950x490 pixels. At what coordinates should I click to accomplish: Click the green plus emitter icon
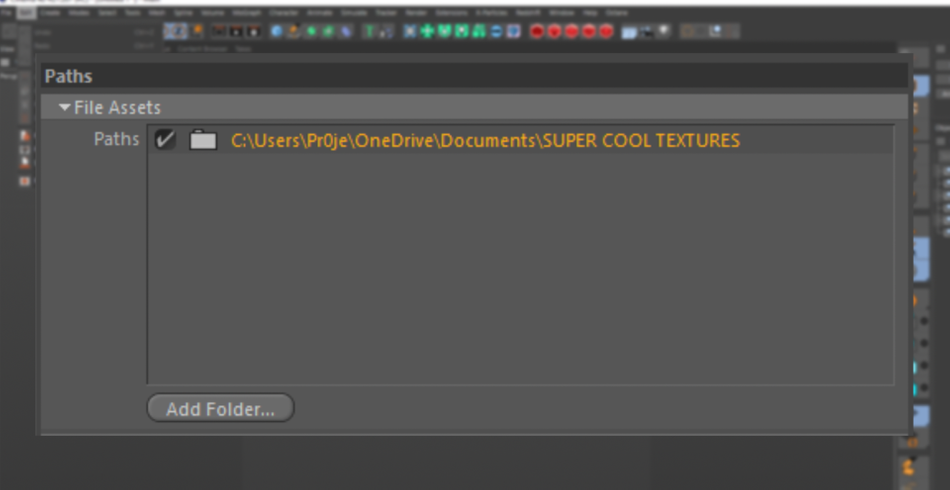(x=427, y=31)
